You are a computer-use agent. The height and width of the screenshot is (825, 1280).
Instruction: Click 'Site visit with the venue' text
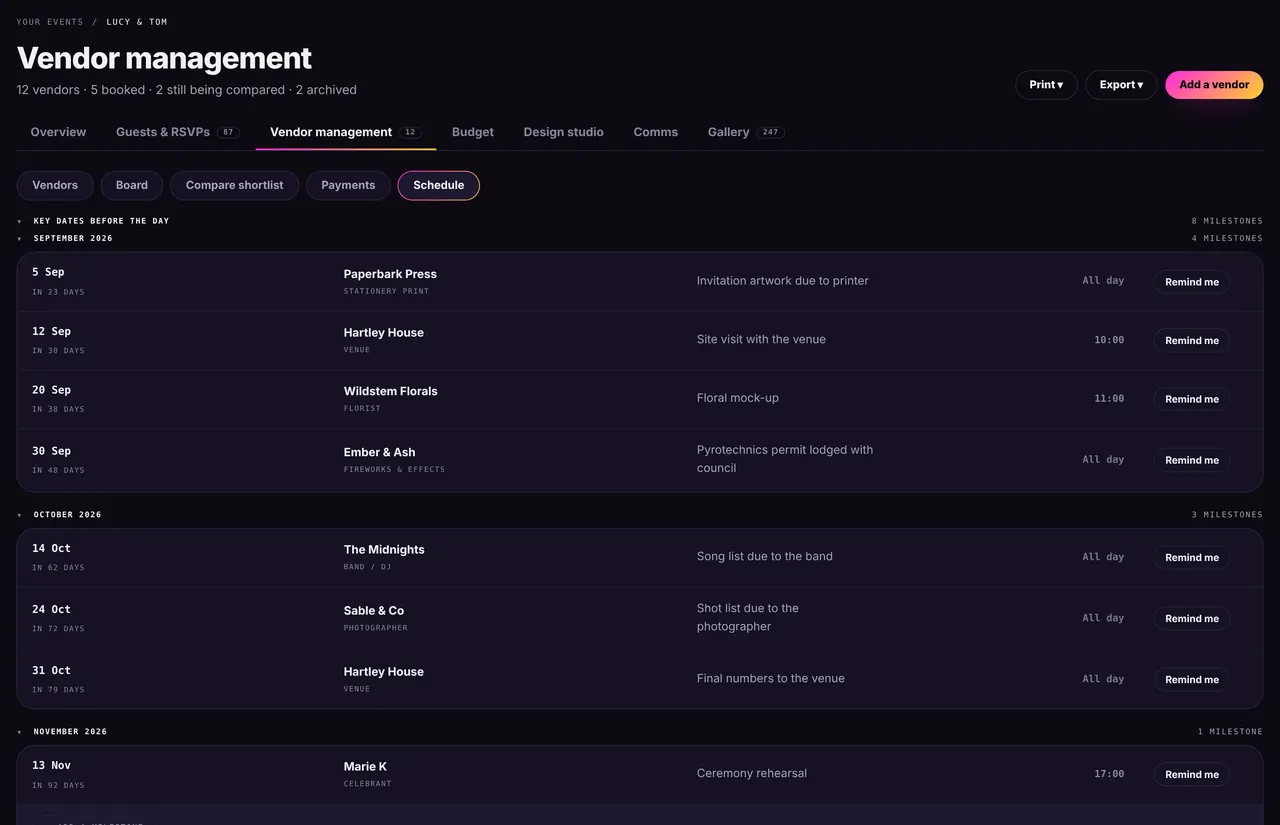(761, 339)
